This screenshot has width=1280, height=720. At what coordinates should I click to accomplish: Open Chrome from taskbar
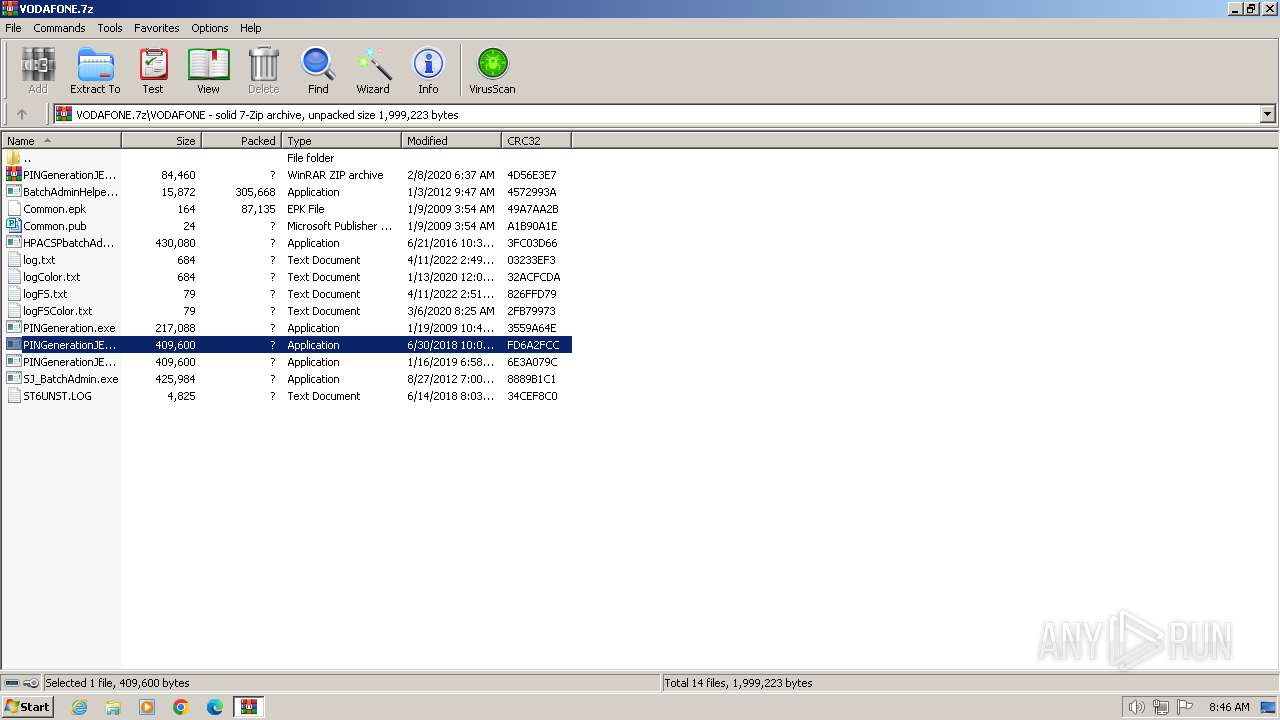pos(181,707)
